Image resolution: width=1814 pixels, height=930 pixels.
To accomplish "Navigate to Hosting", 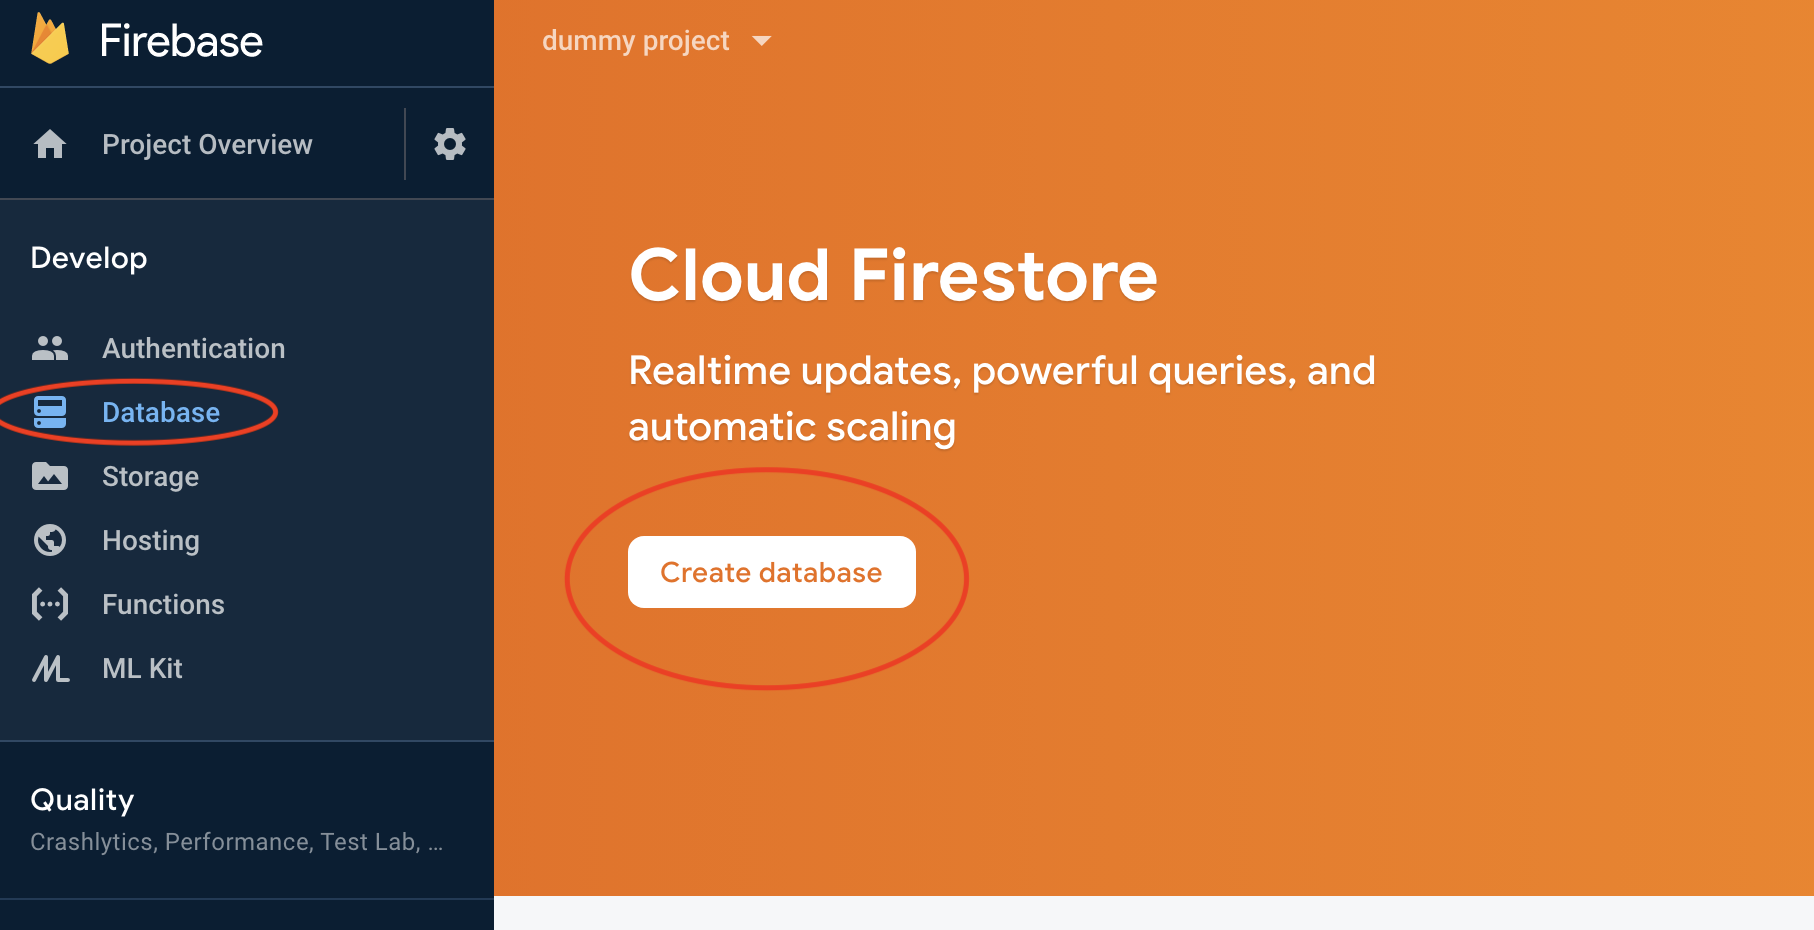I will click(151, 541).
